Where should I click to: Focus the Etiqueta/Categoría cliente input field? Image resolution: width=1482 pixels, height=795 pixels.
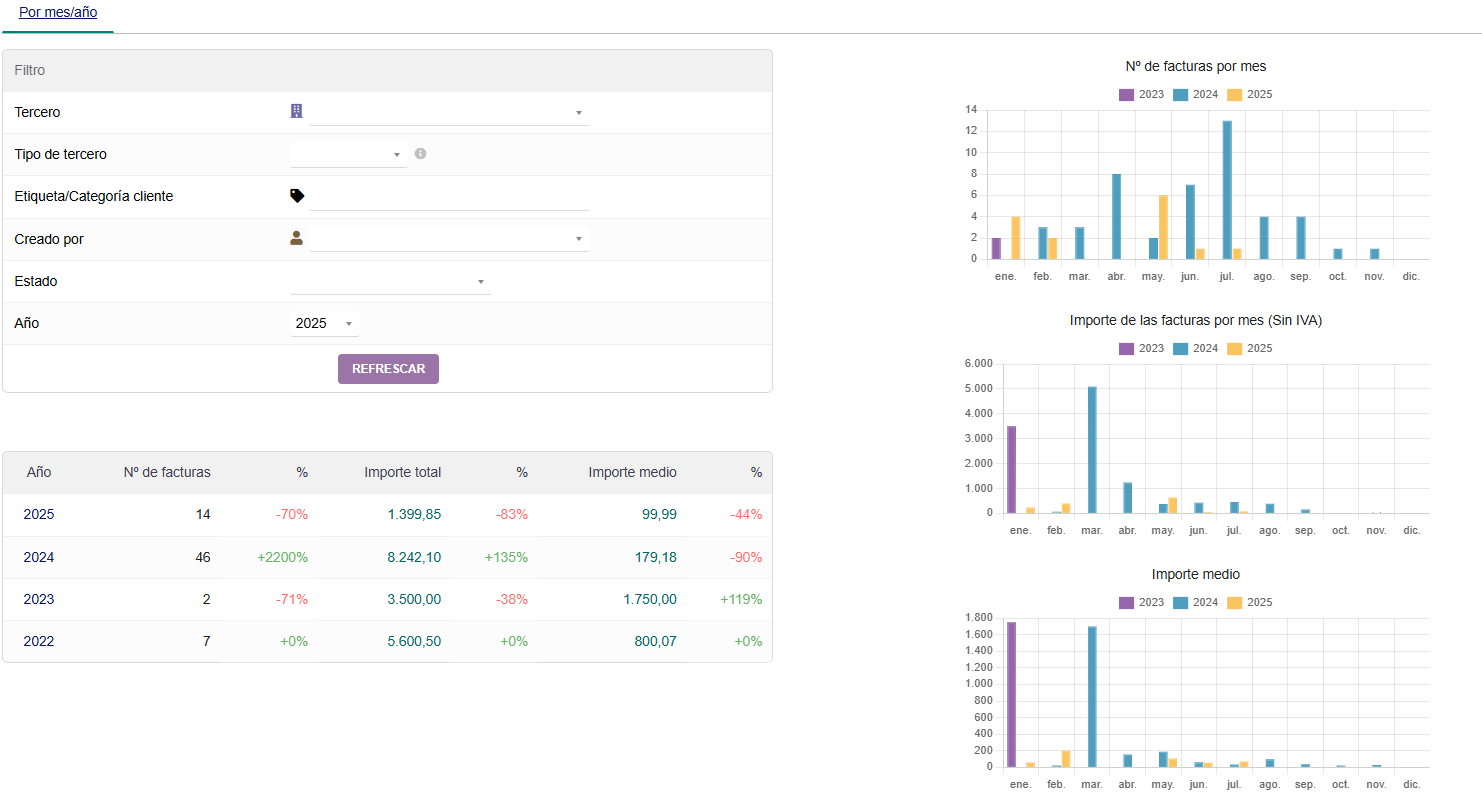pyautogui.click(x=449, y=197)
